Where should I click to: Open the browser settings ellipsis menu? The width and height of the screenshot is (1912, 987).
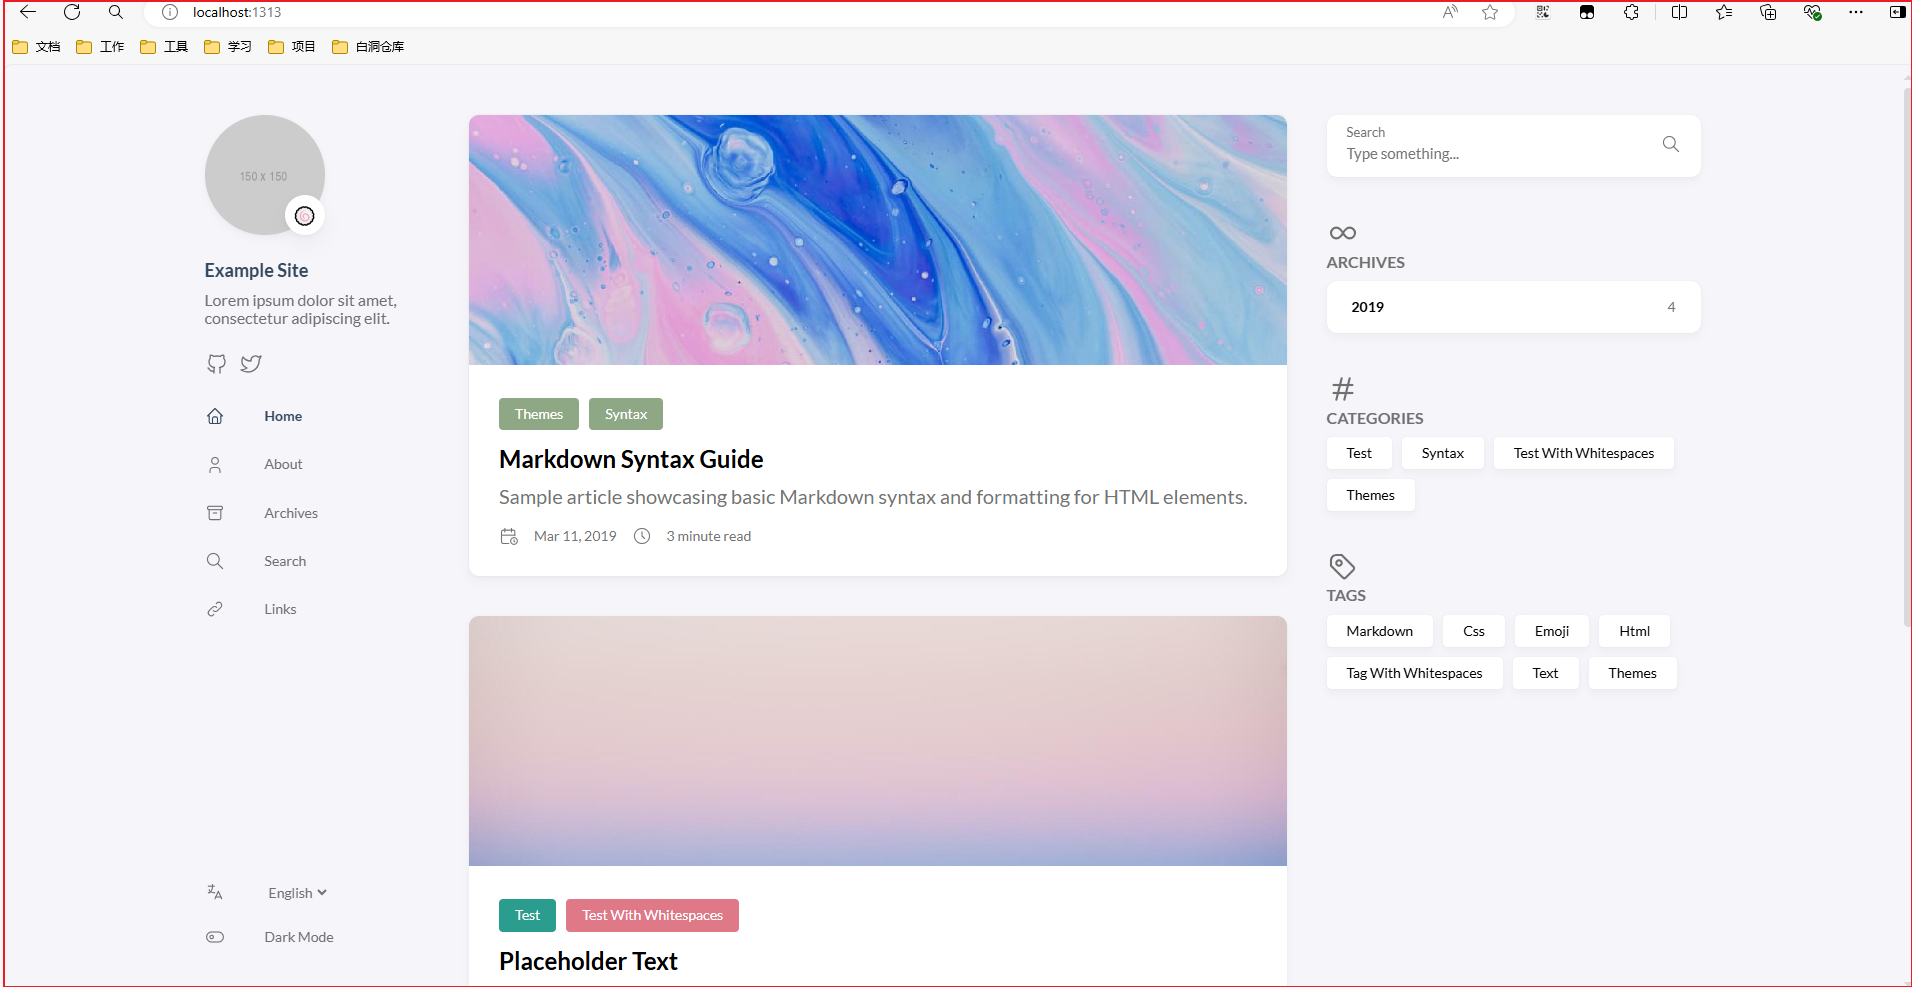pyautogui.click(x=1856, y=13)
